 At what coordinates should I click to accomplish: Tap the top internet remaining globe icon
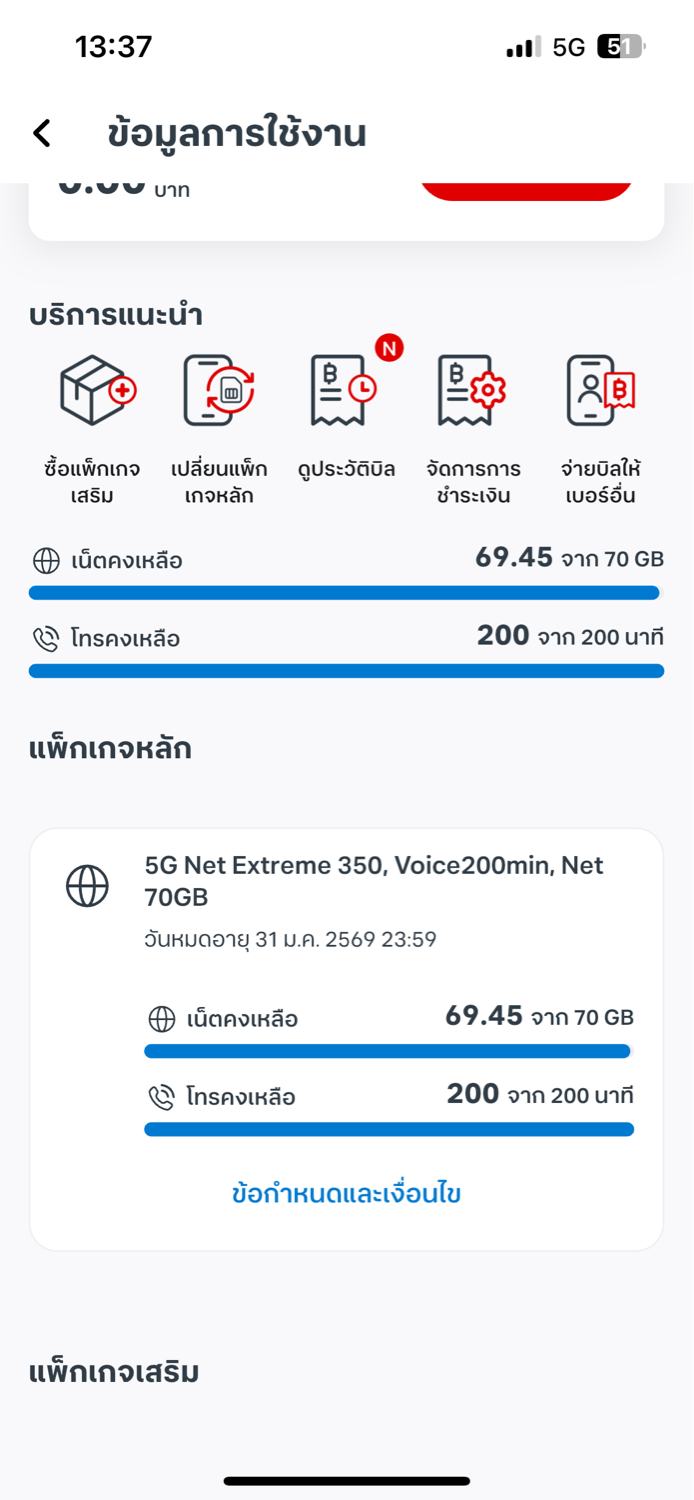[46, 561]
